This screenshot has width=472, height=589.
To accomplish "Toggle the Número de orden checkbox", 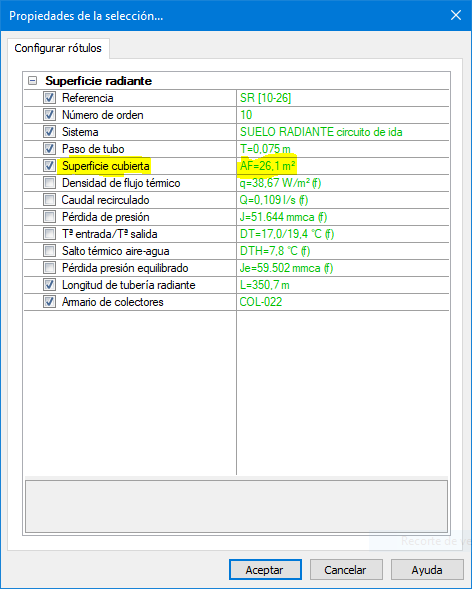I will (49, 115).
